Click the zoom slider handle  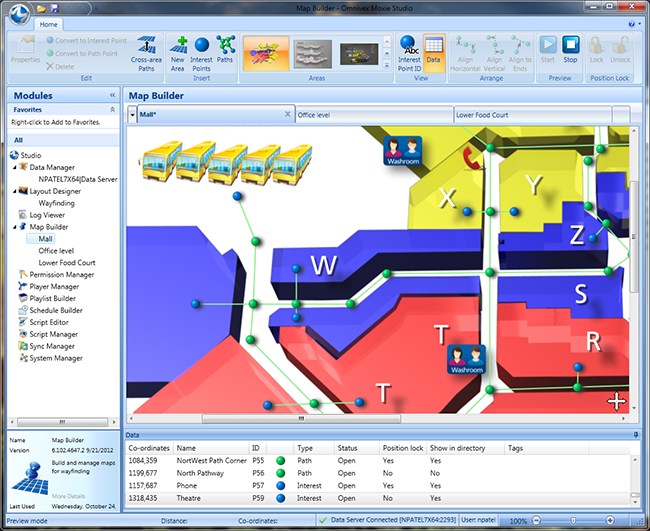(573, 521)
